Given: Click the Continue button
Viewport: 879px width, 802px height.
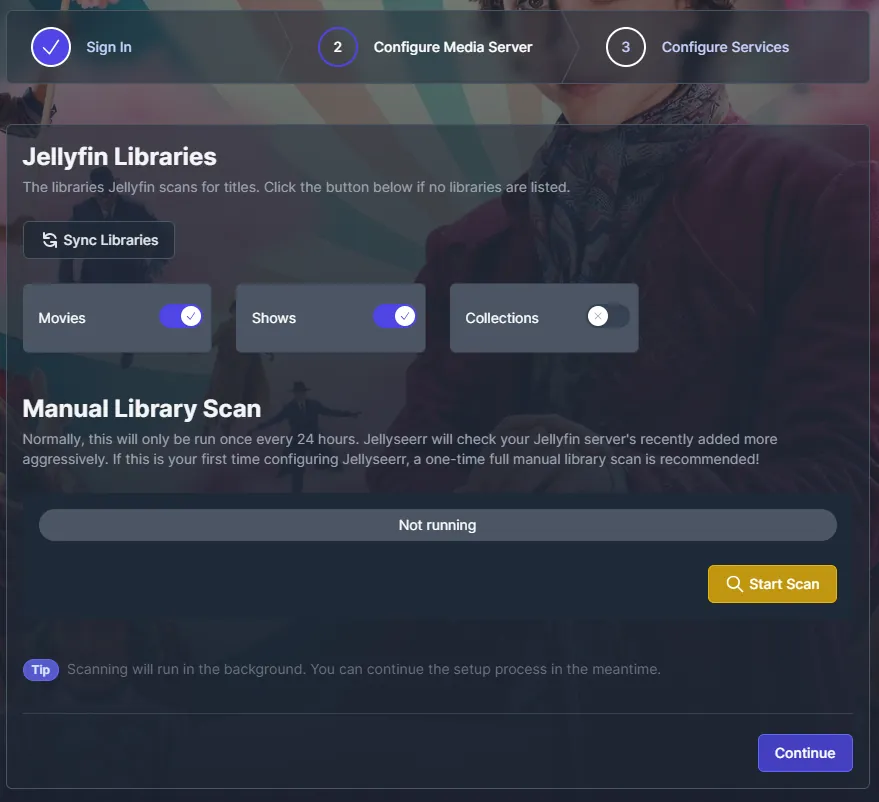Looking at the screenshot, I should tap(805, 752).
